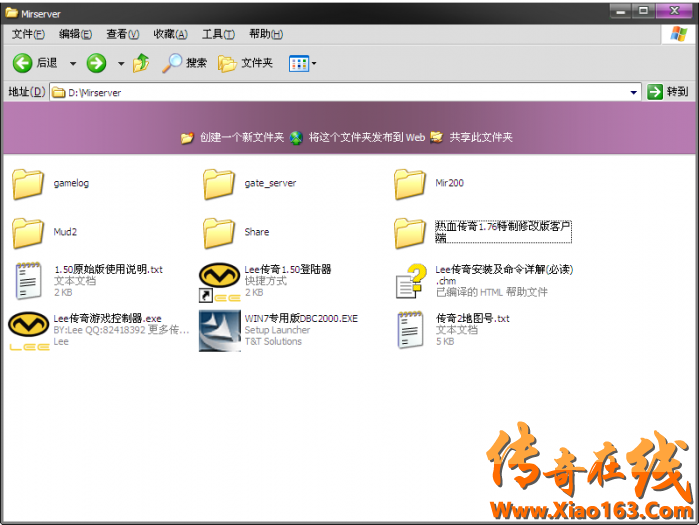Select the Mud2 folder icon
Screen dimensions: 699x525
point(28,233)
